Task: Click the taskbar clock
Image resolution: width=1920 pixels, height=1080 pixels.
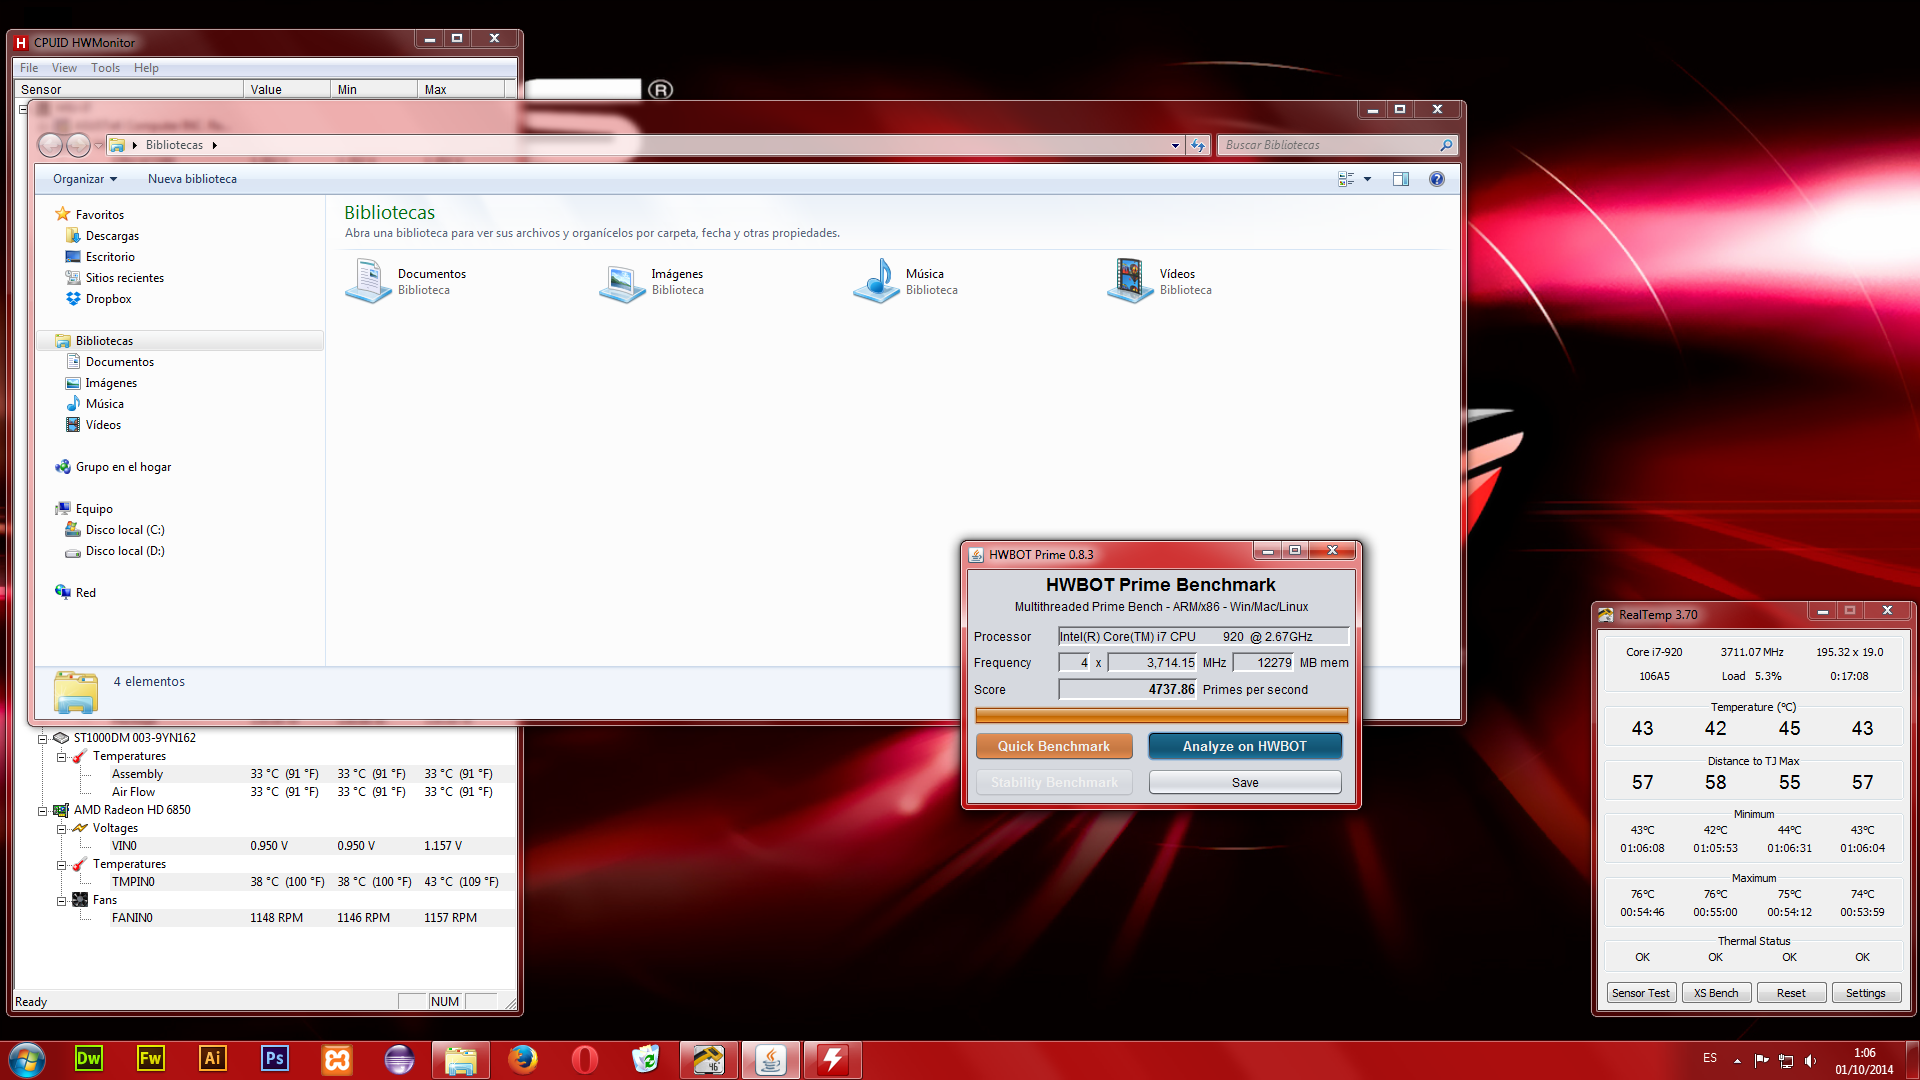Action: [x=1864, y=1061]
